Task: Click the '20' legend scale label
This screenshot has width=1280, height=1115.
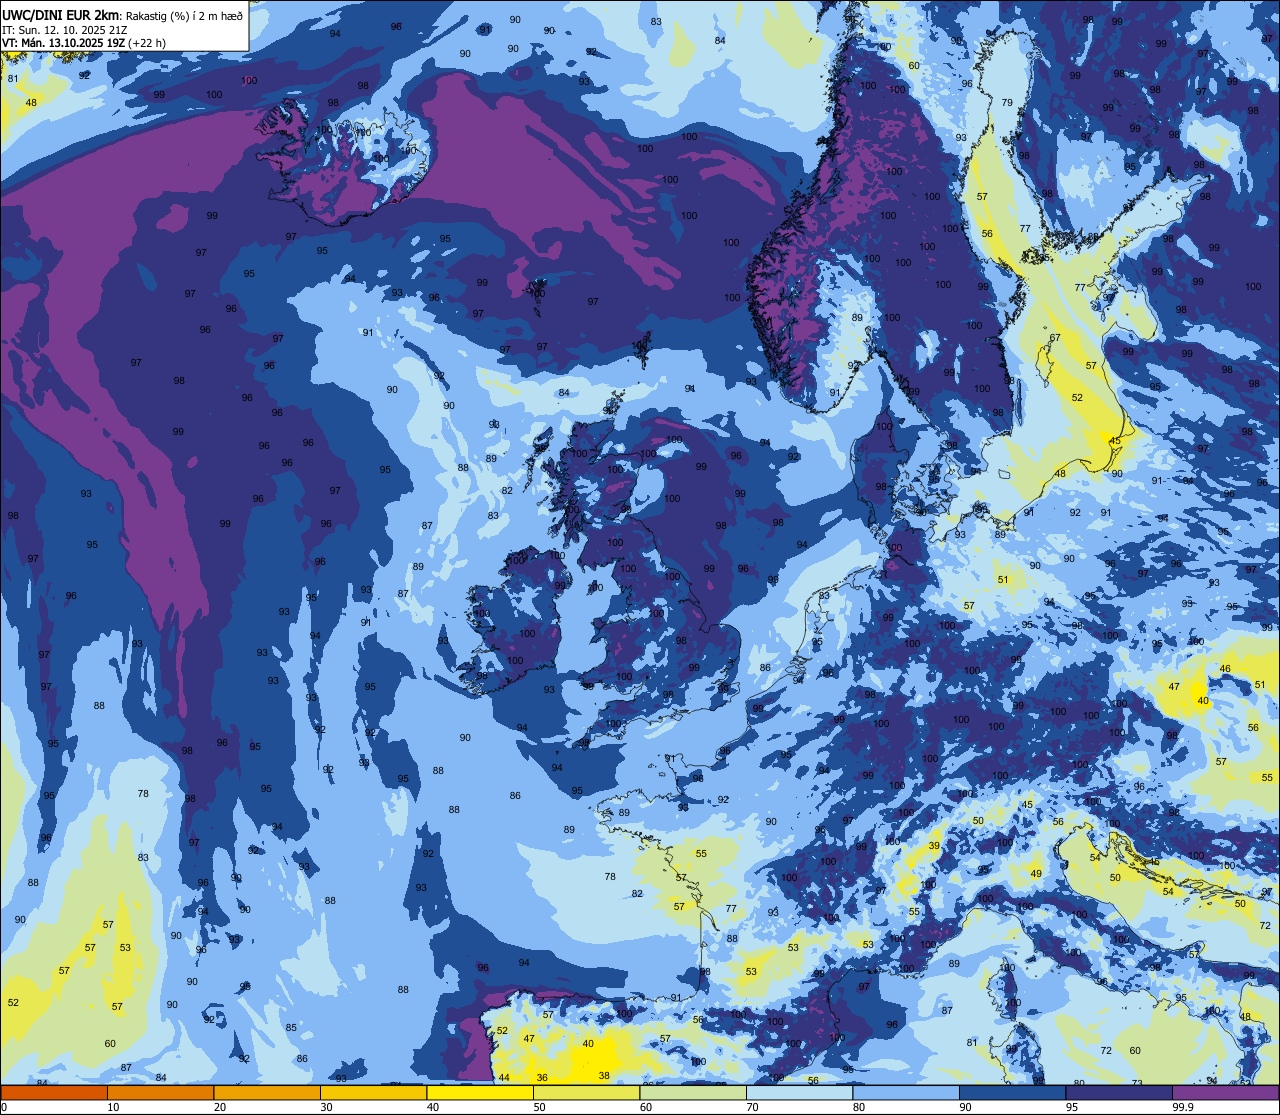Action: coord(220,1107)
